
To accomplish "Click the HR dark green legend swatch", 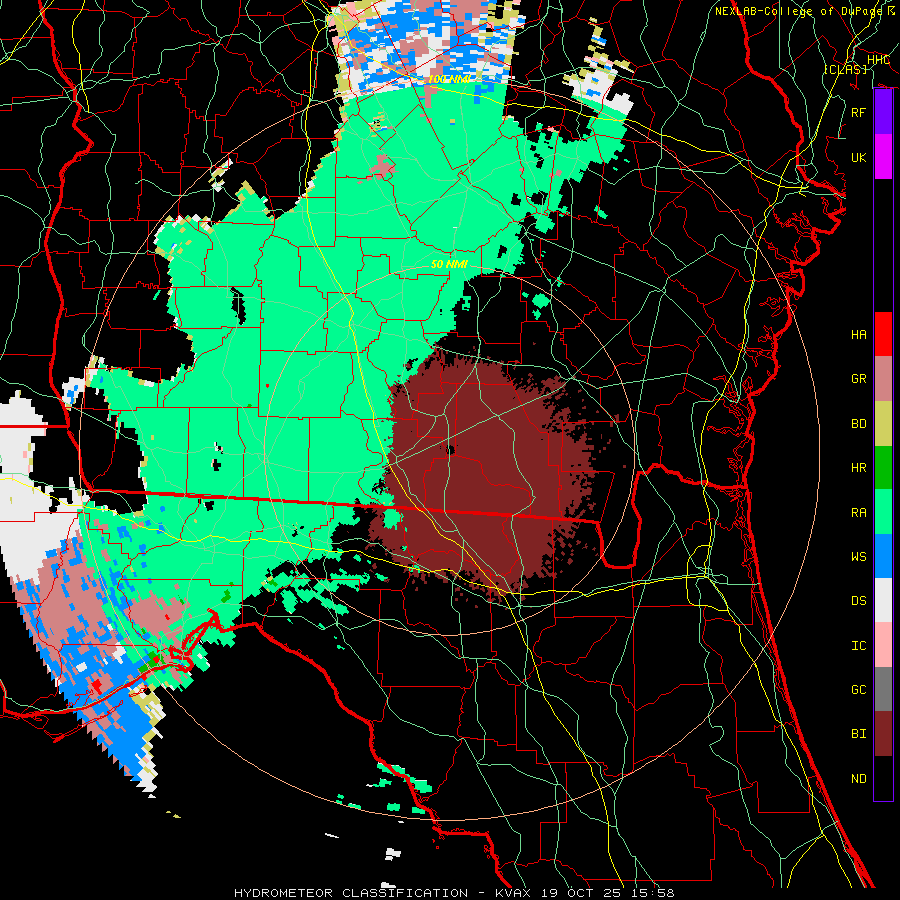I will [883, 468].
